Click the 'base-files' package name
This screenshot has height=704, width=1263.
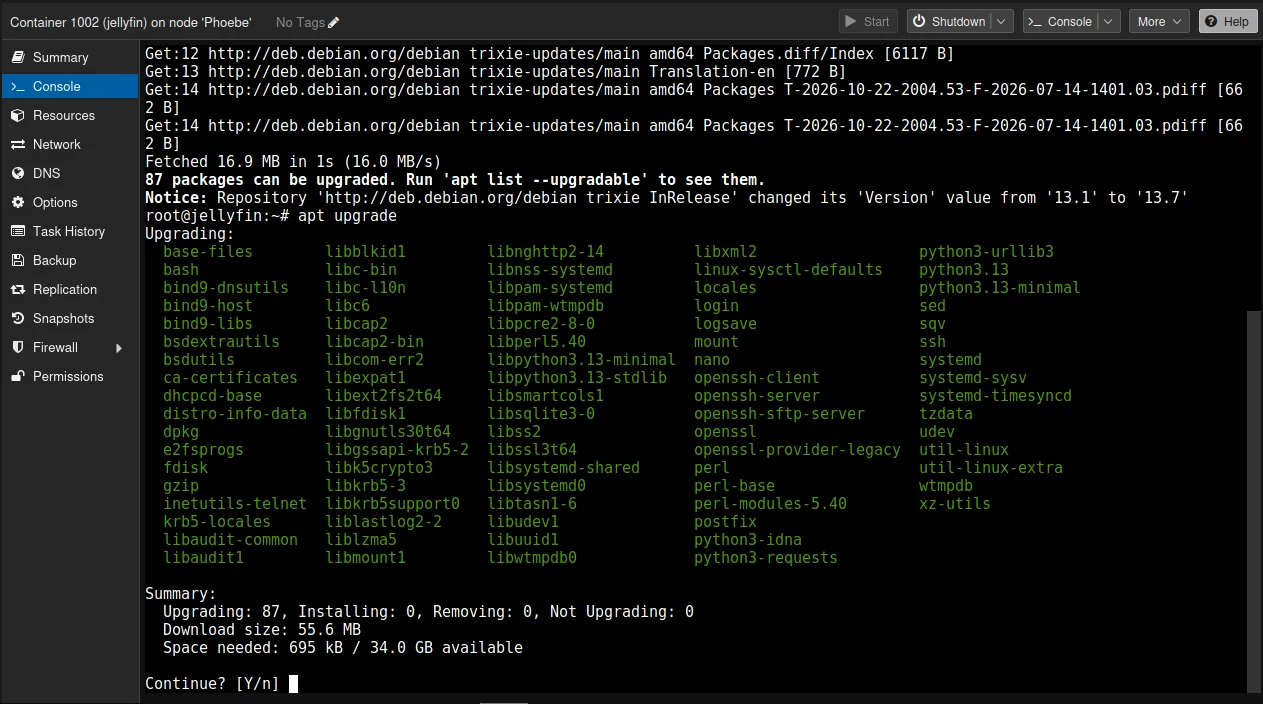[x=208, y=251]
